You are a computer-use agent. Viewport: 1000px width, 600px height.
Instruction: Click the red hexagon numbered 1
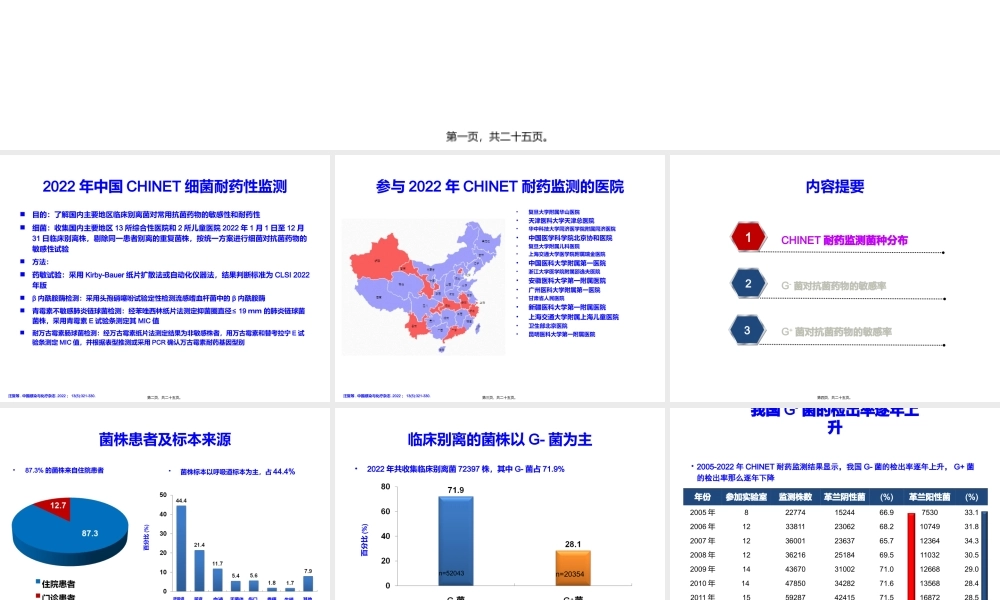[x=748, y=237]
